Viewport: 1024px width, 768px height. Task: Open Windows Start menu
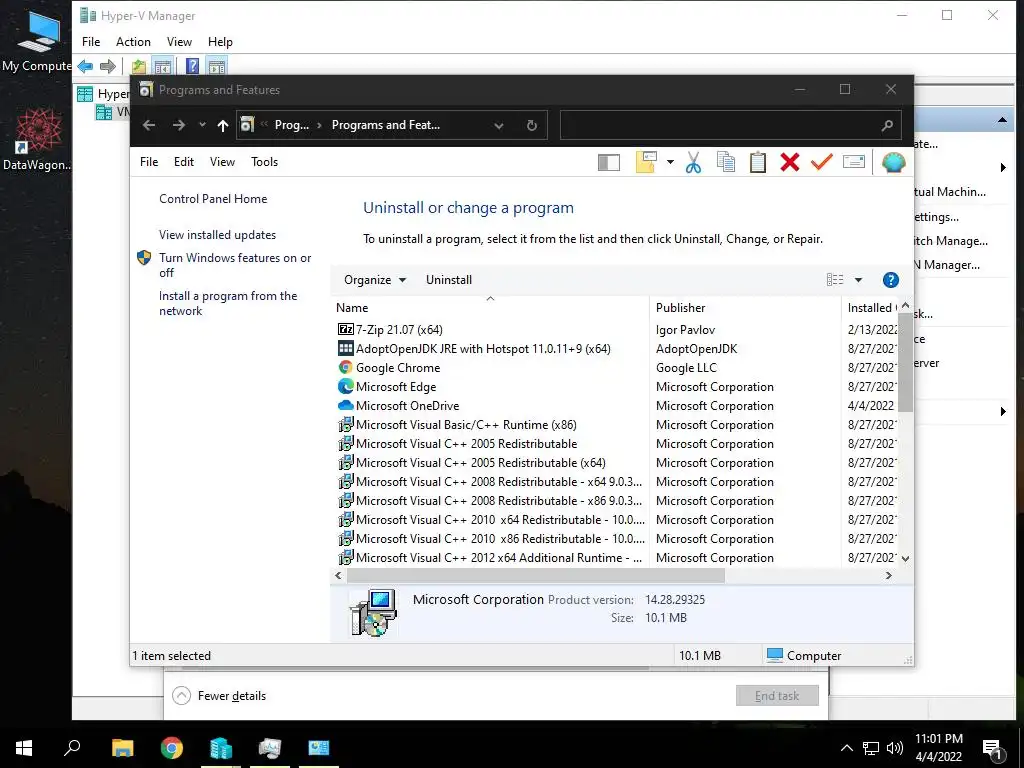[x=24, y=748]
